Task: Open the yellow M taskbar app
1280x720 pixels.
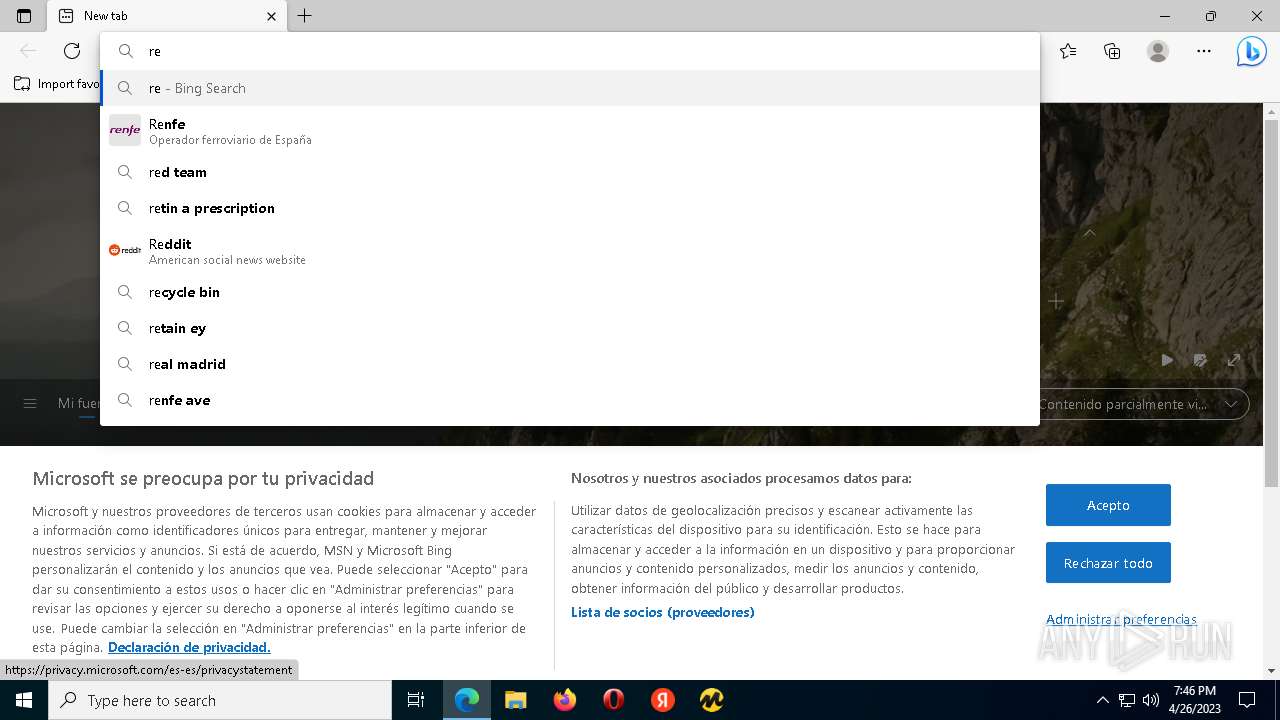Action: 712,700
